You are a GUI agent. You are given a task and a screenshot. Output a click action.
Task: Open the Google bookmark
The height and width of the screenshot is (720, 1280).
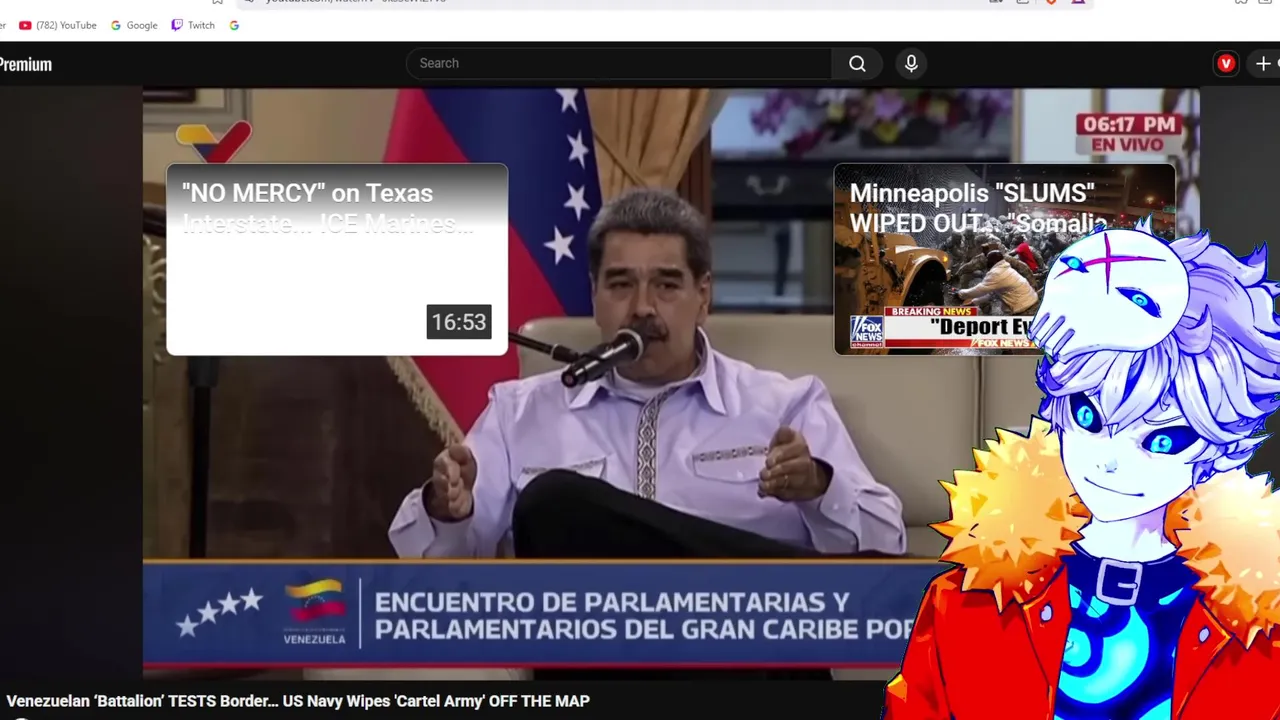pos(134,25)
